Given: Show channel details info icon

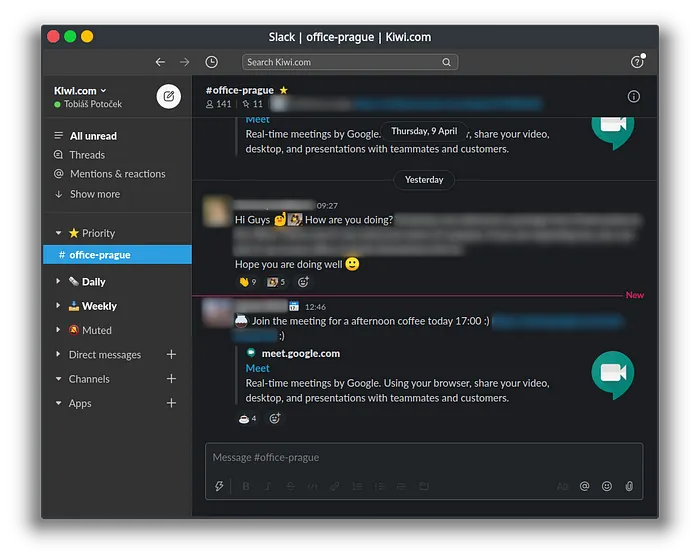Looking at the screenshot, I should (633, 96).
